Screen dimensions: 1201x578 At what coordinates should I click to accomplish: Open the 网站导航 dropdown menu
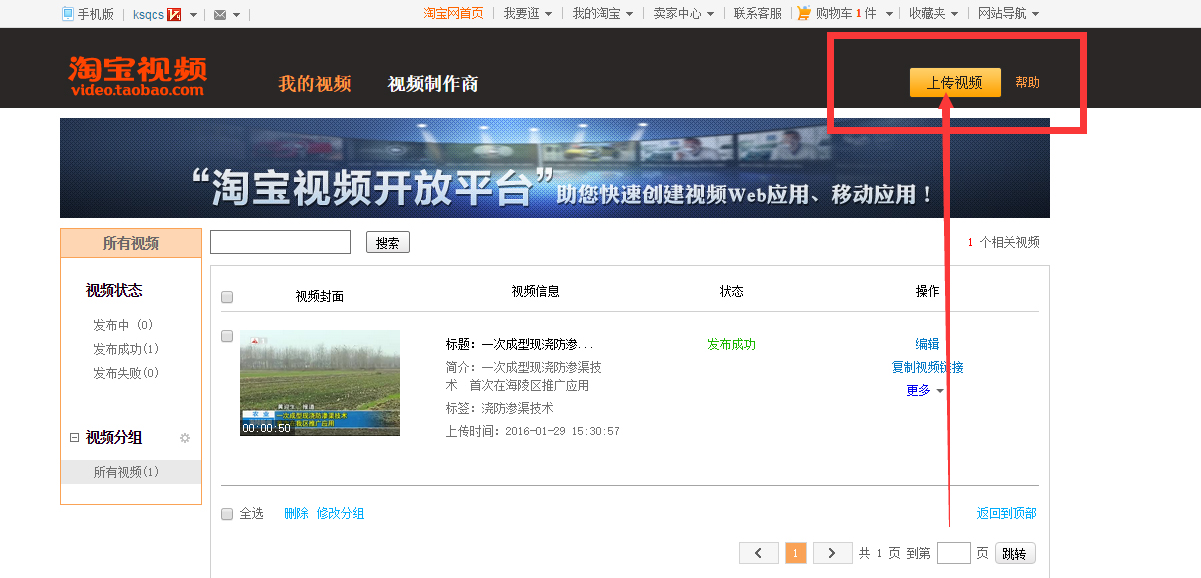coord(1008,14)
